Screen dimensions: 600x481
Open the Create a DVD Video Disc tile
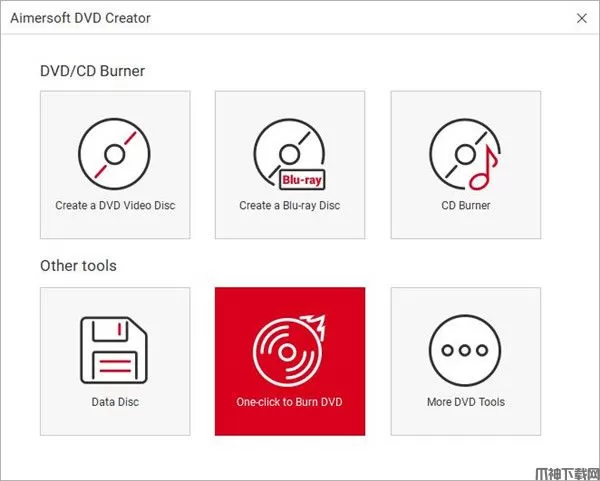tap(115, 165)
